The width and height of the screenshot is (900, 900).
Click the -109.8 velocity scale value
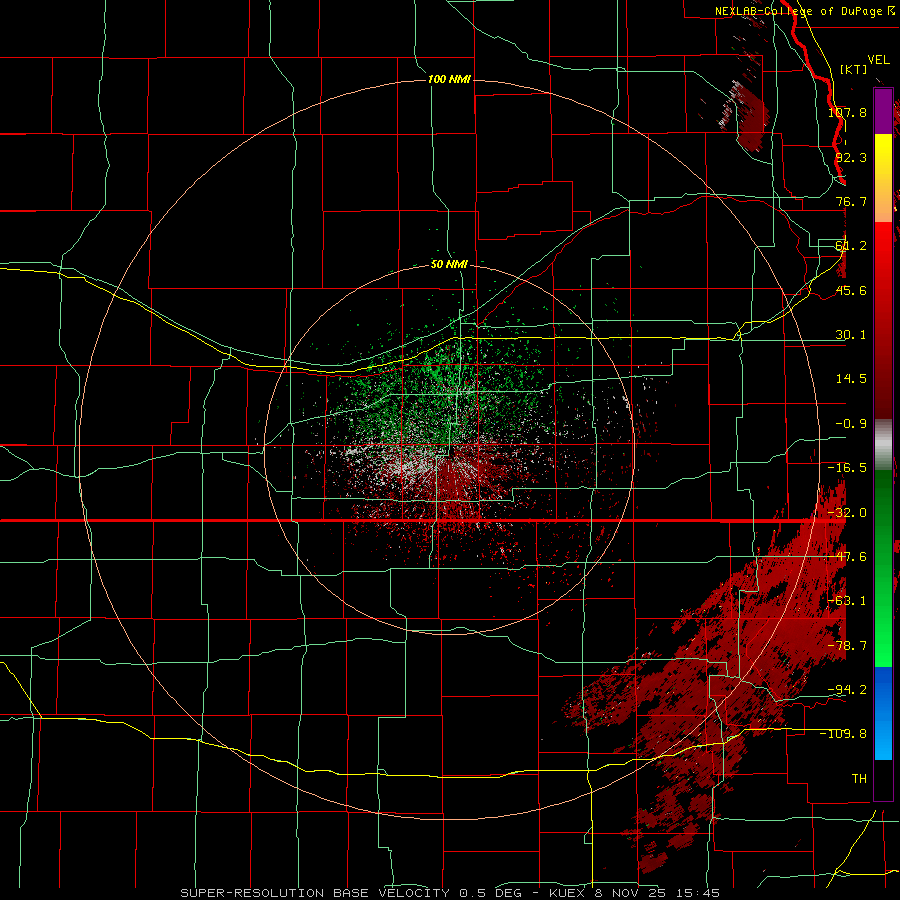click(844, 734)
